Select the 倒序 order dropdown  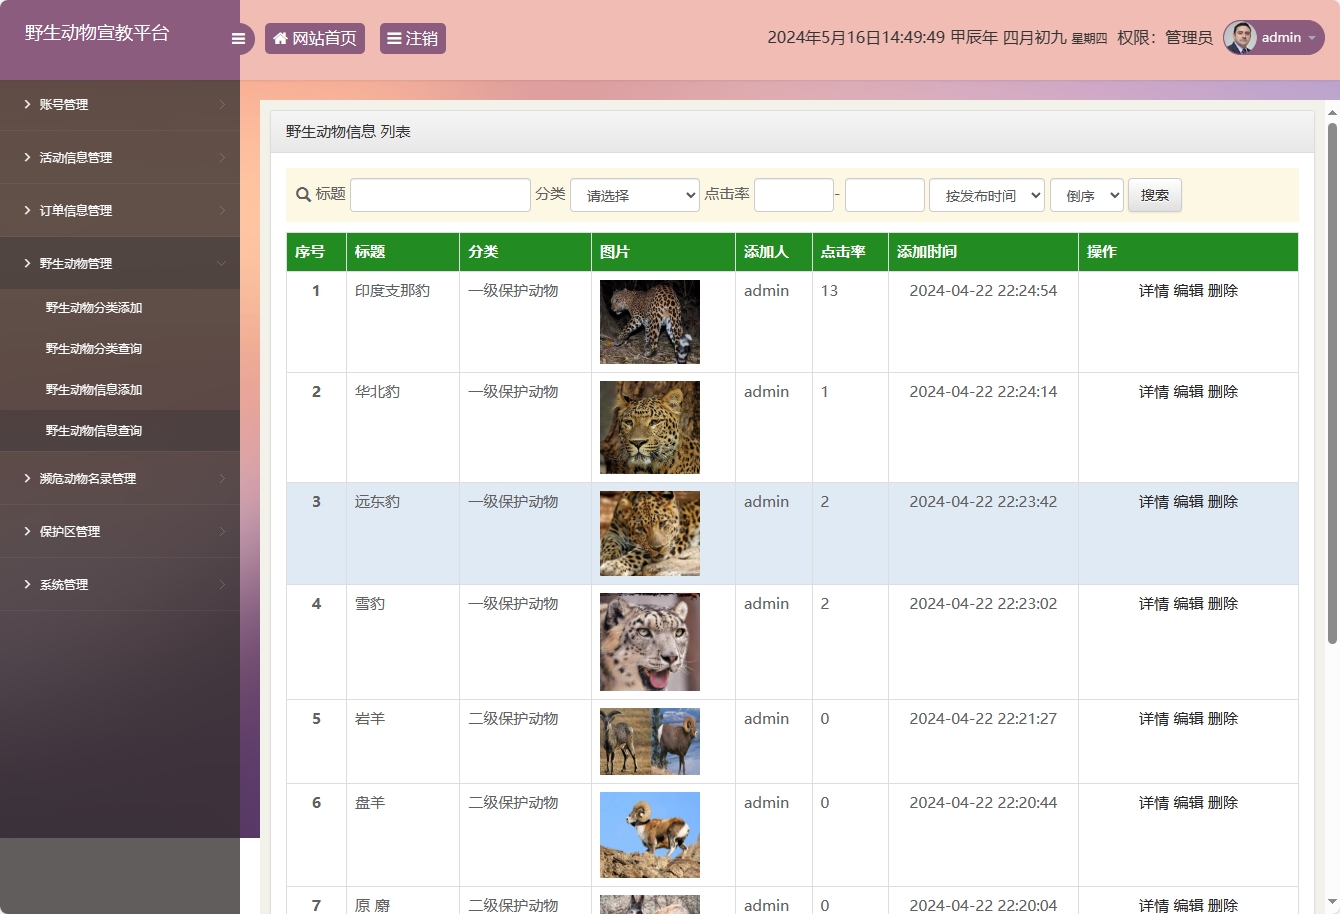pyautogui.click(x=1086, y=196)
